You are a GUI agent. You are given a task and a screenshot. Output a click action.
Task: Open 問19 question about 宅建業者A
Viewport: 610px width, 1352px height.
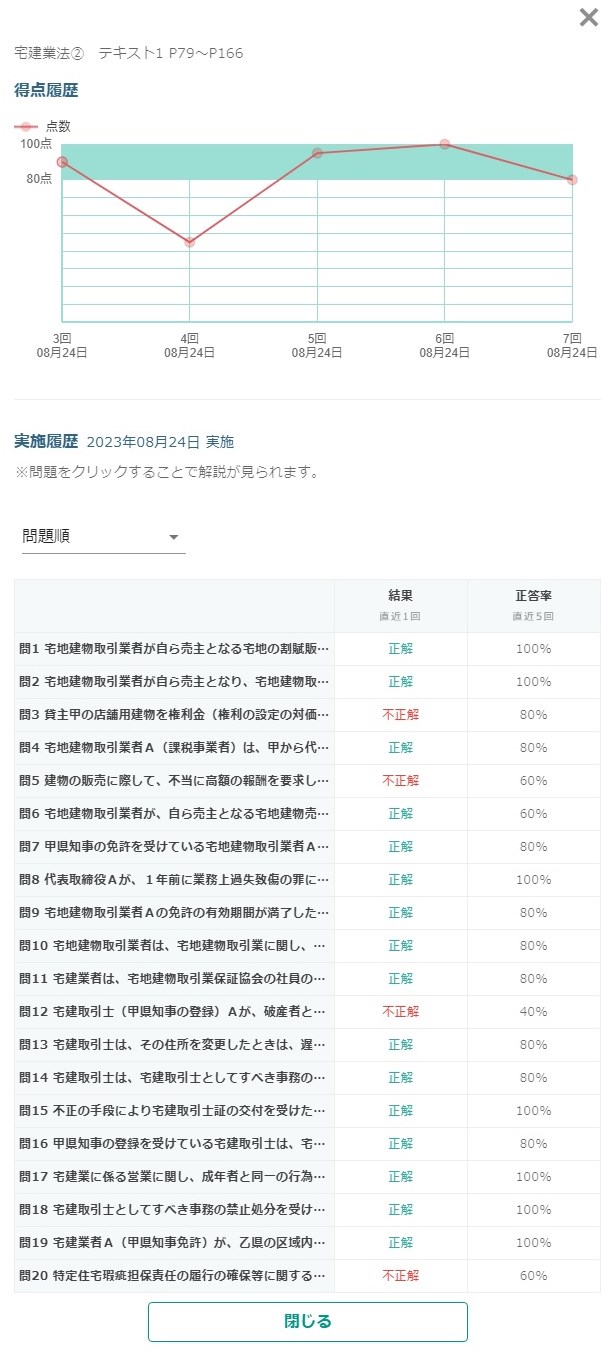[x=308, y=1243]
